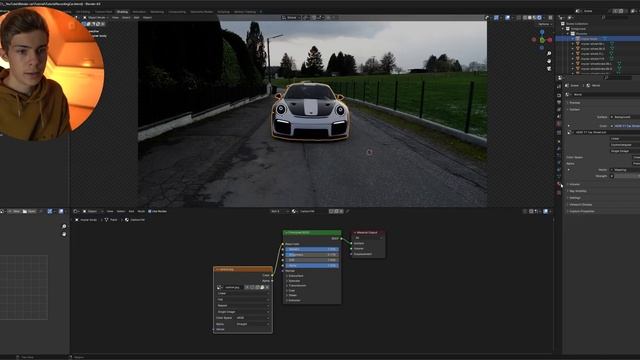Click the image name field in Image Texture

(x=233, y=287)
